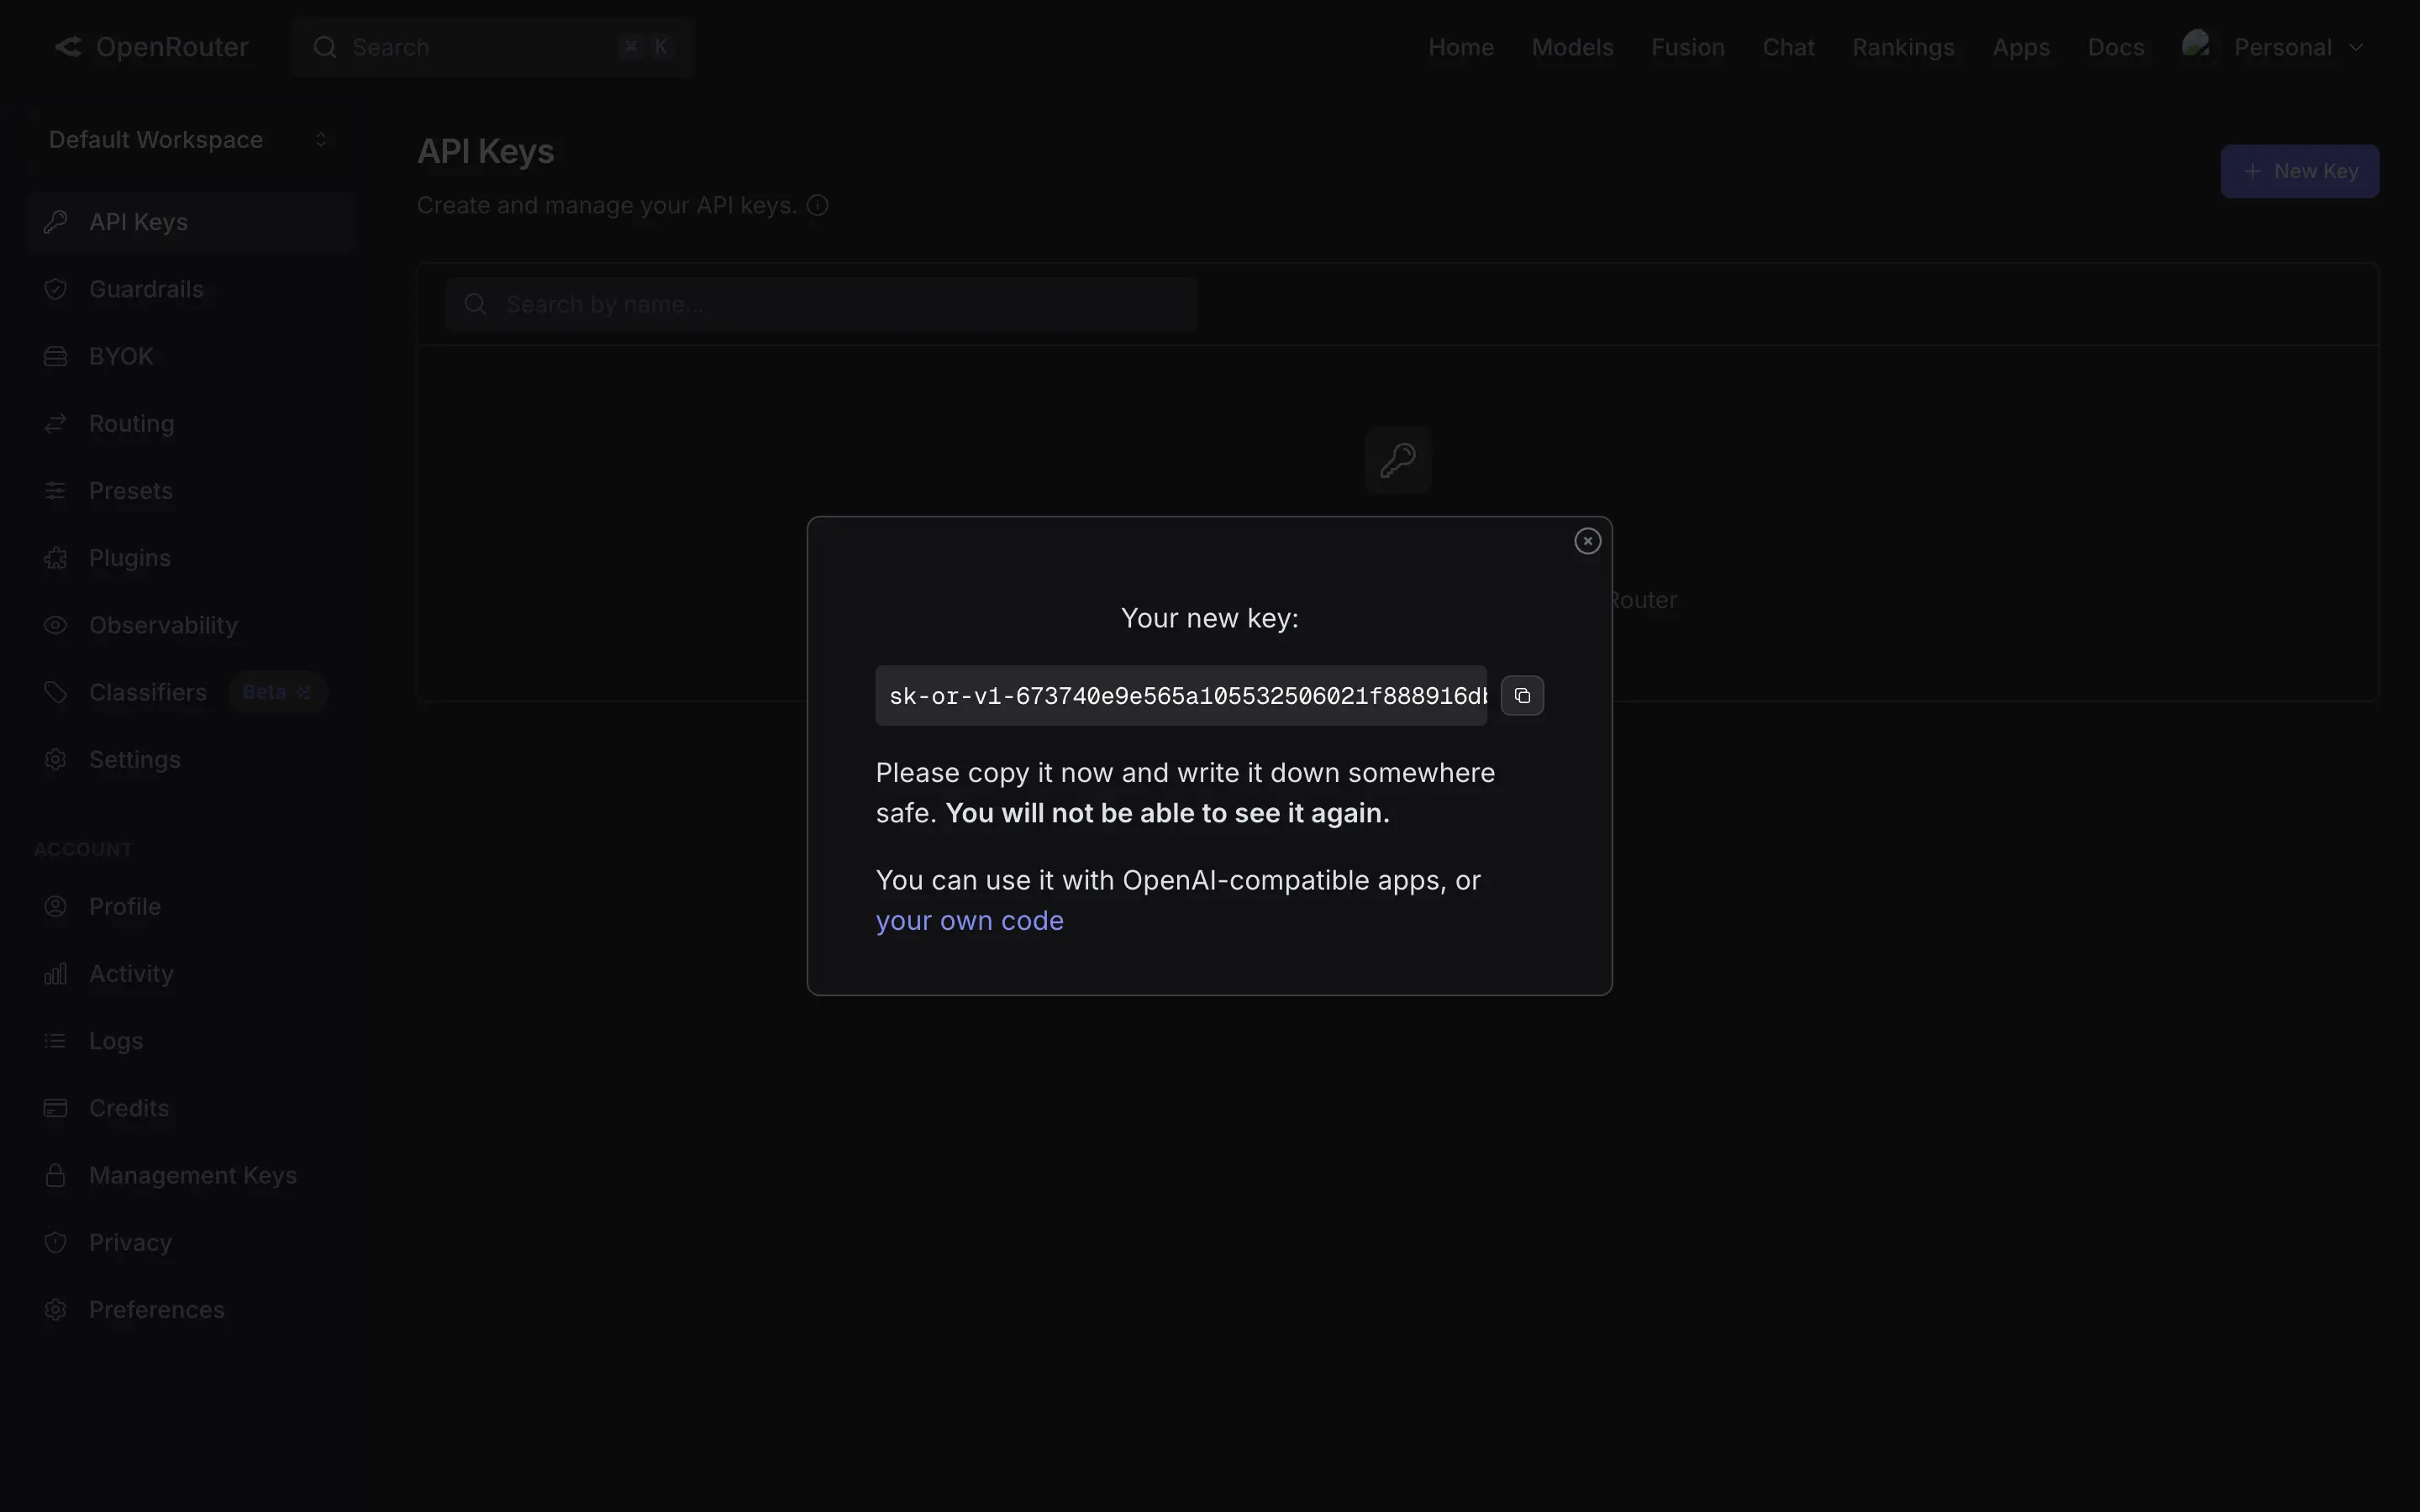The height and width of the screenshot is (1512, 2420).
Task: Click the Activity bar chart icon
Action: coord(56,974)
